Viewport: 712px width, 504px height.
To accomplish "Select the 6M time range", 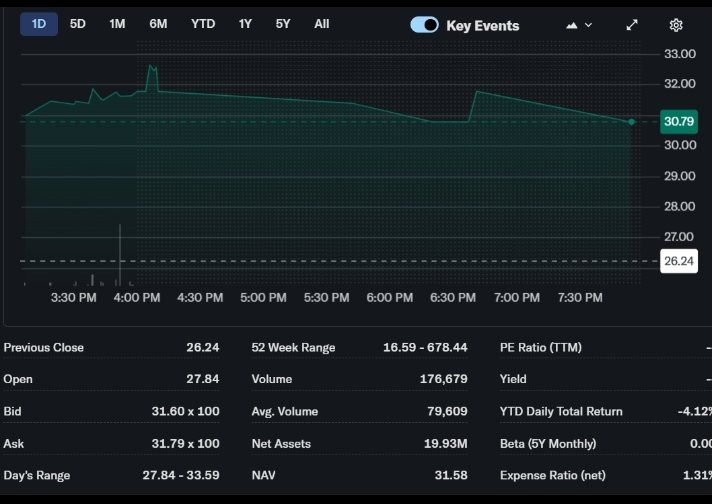I will pos(158,23).
